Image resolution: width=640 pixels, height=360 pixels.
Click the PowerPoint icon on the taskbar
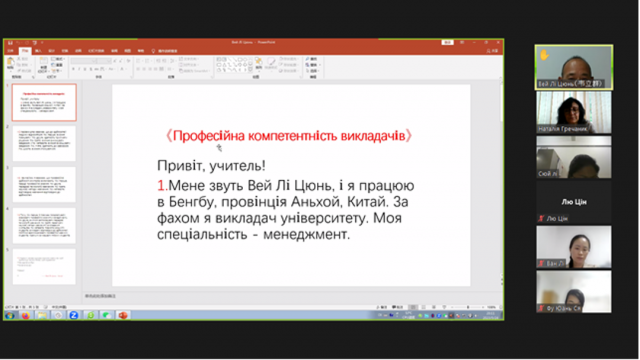[122, 315]
